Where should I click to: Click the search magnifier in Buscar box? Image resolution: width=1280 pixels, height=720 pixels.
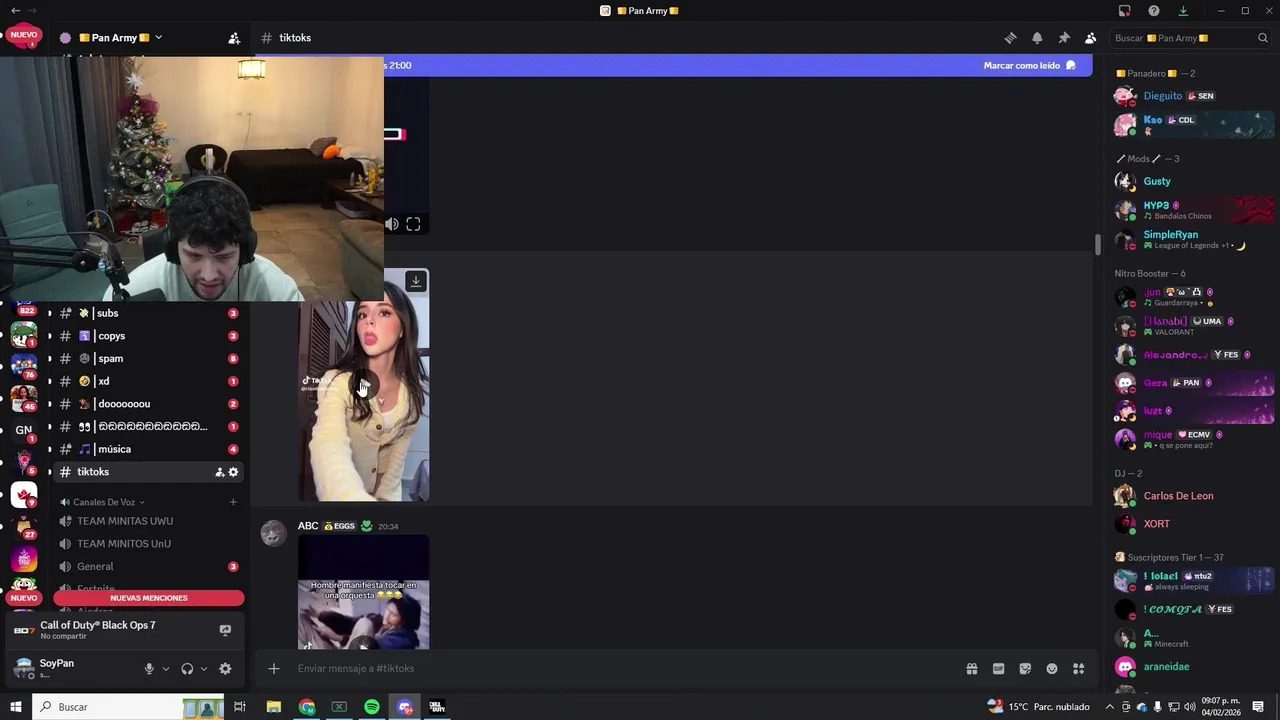[1262, 38]
